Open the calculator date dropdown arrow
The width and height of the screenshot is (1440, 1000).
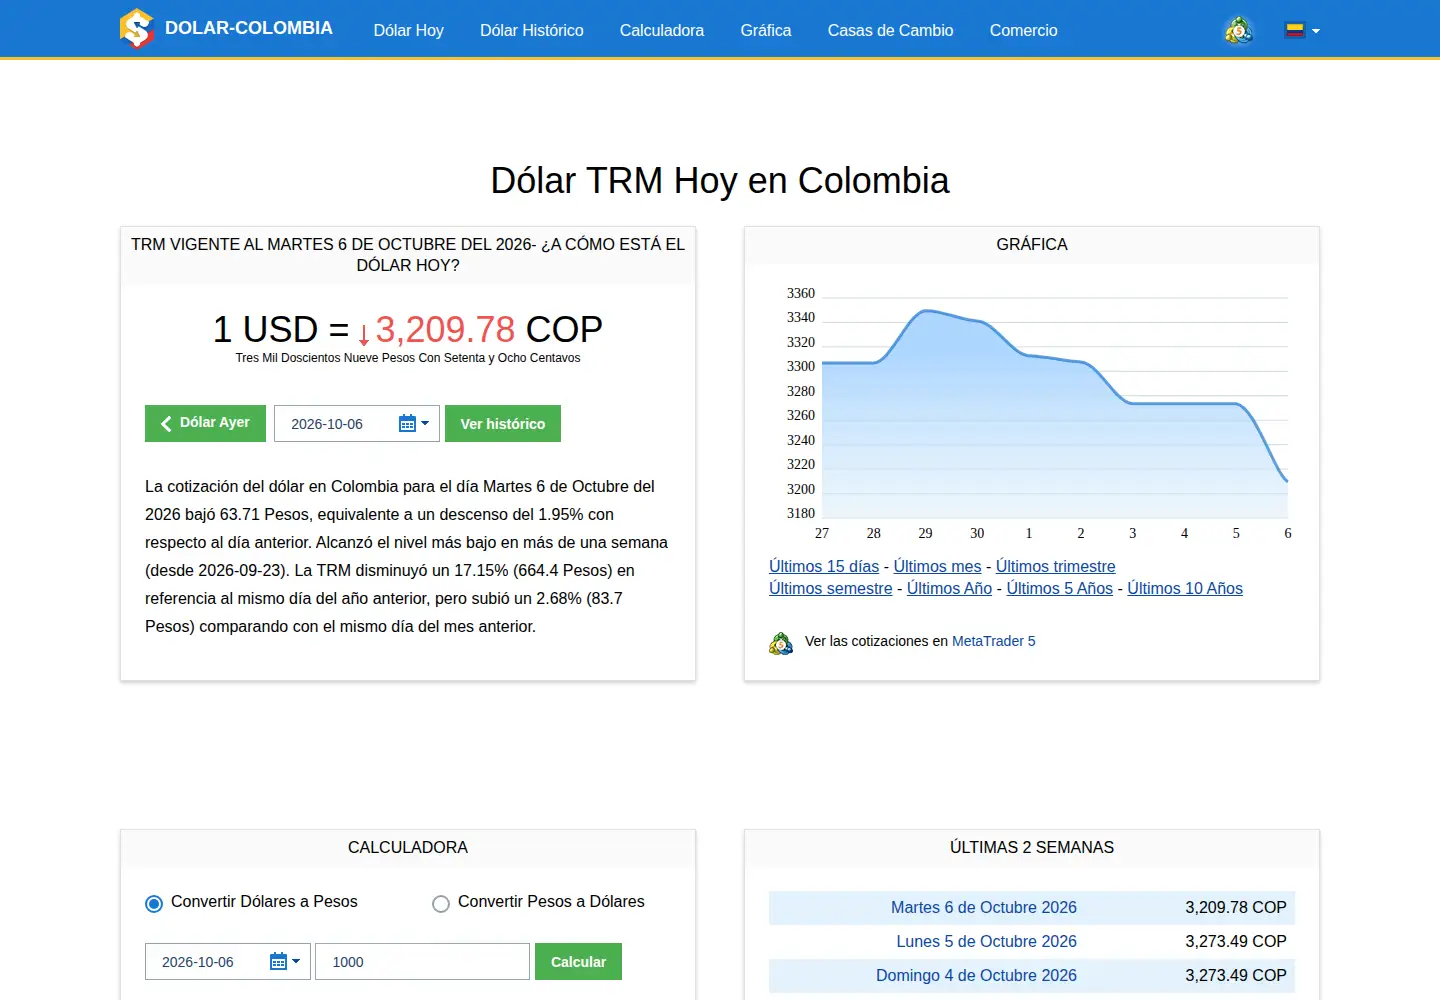(x=296, y=962)
